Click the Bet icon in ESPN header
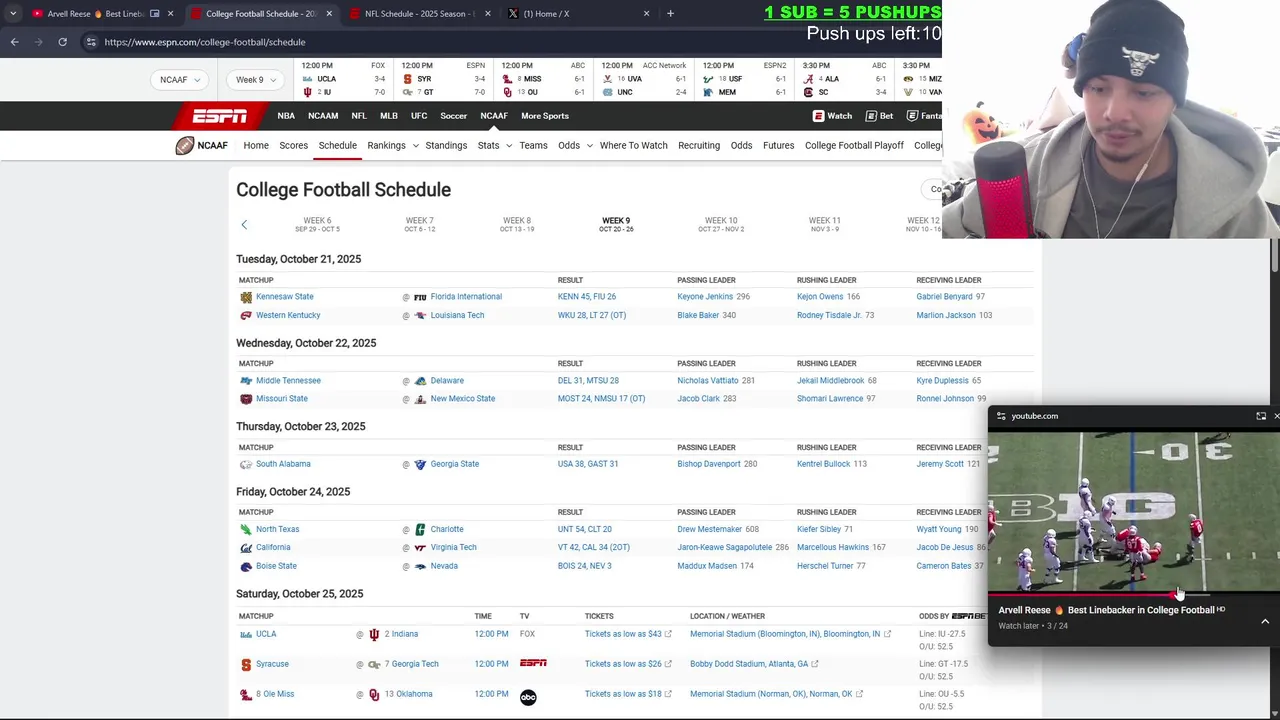Image resolution: width=1280 pixels, height=720 pixels. pos(871,116)
